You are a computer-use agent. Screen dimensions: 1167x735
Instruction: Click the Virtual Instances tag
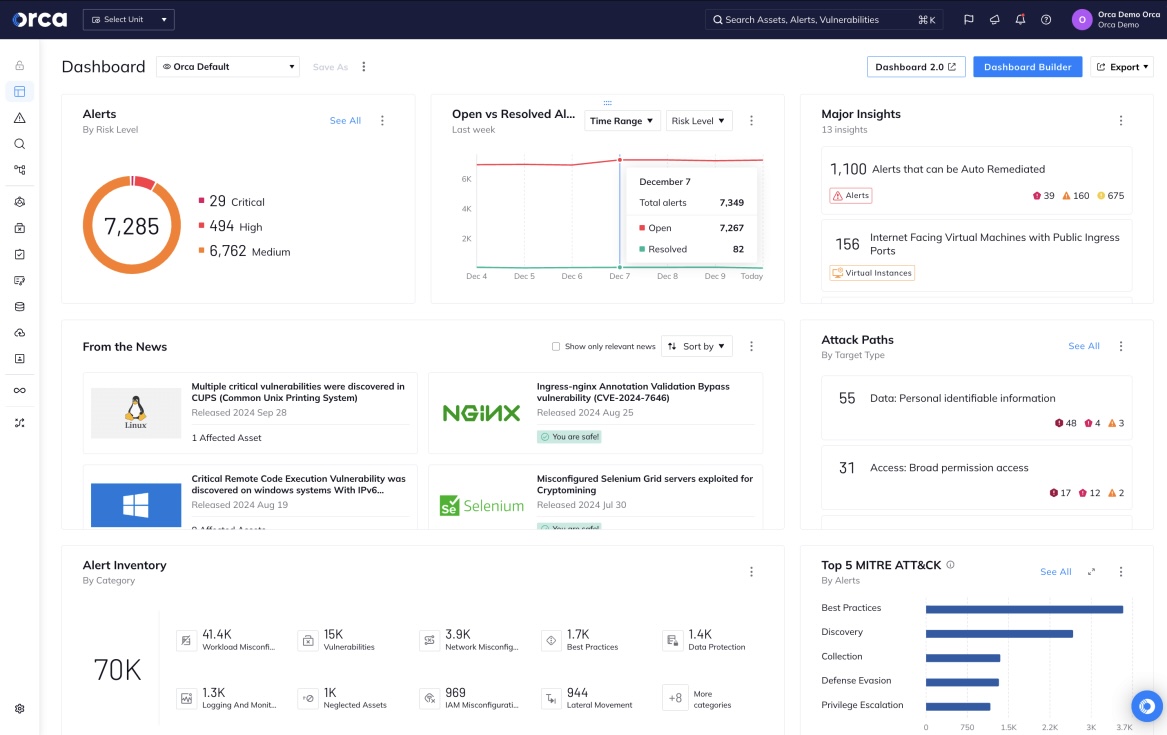tap(872, 273)
